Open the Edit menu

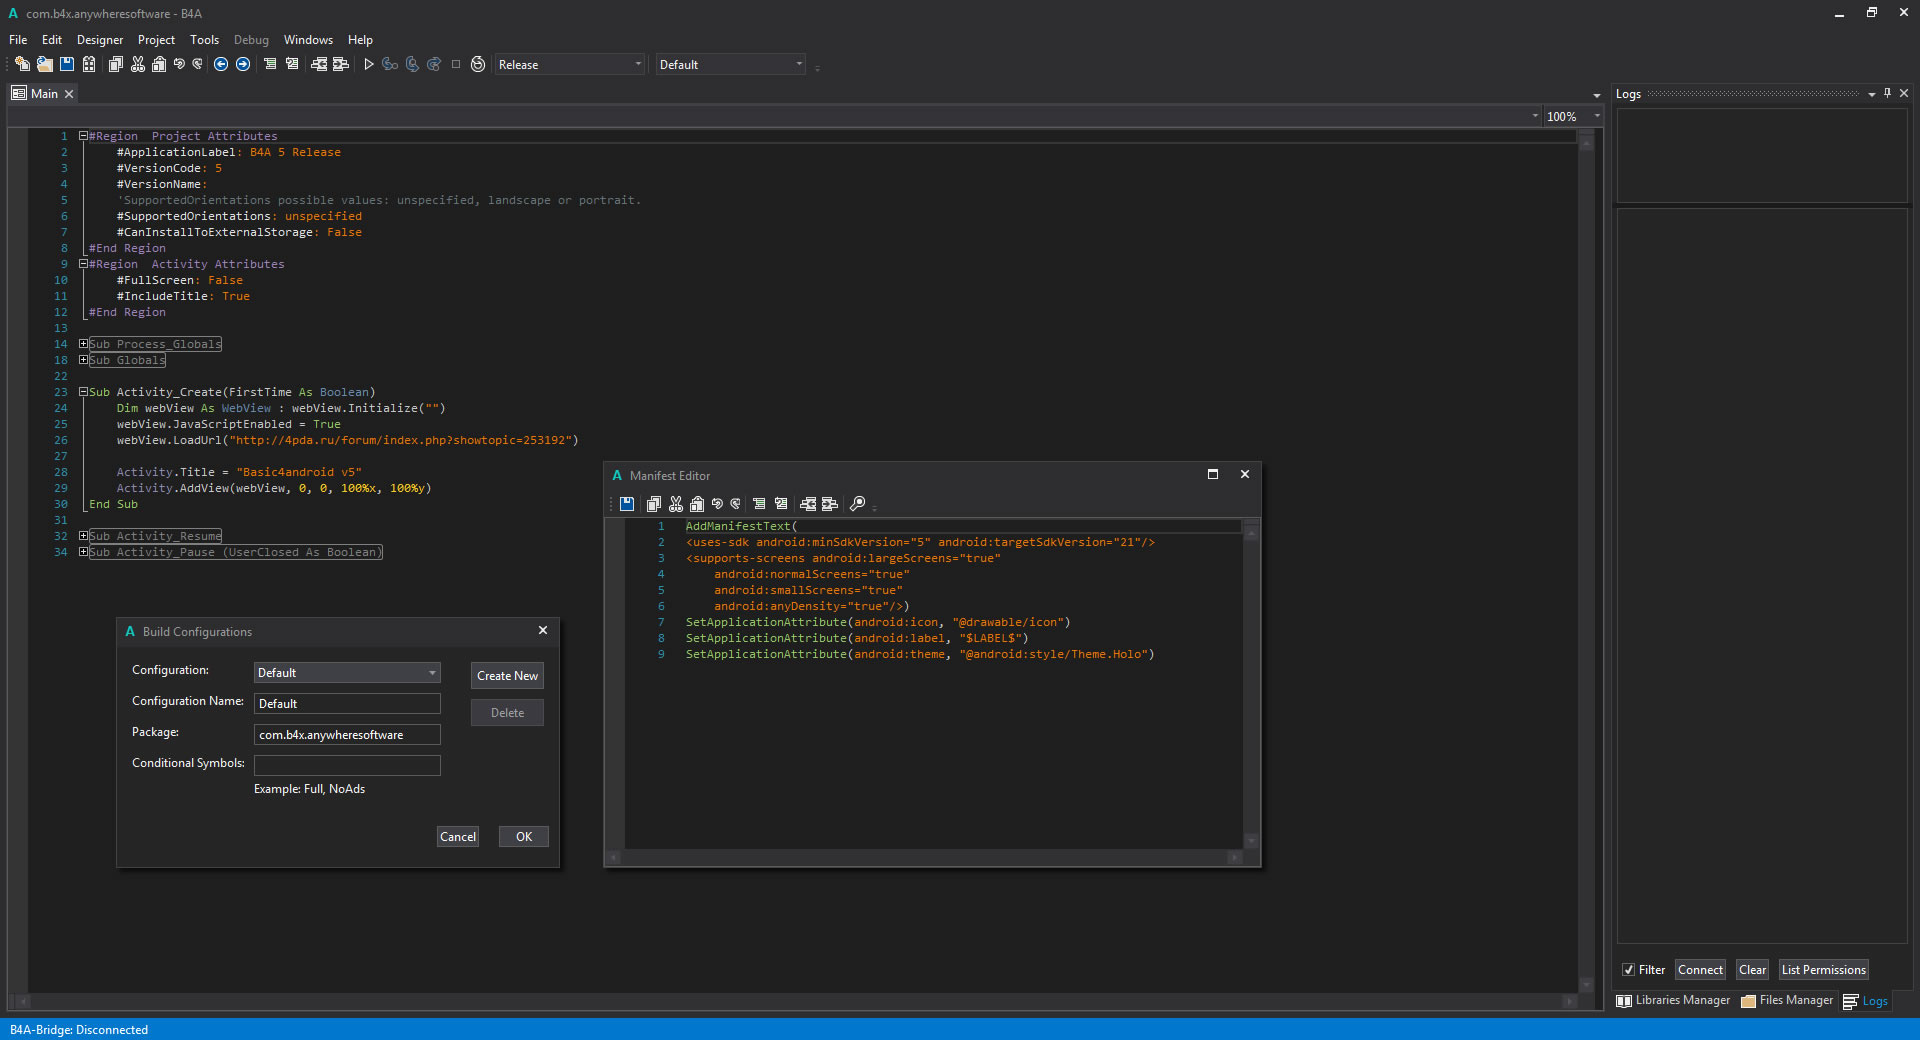click(52, 40)
